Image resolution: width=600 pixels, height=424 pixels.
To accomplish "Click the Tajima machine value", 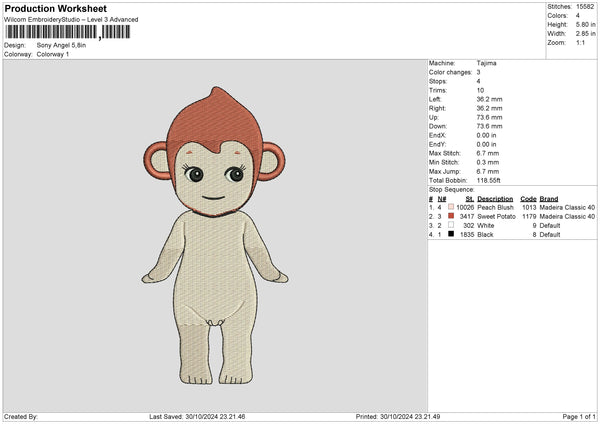I will coord(486,63).
